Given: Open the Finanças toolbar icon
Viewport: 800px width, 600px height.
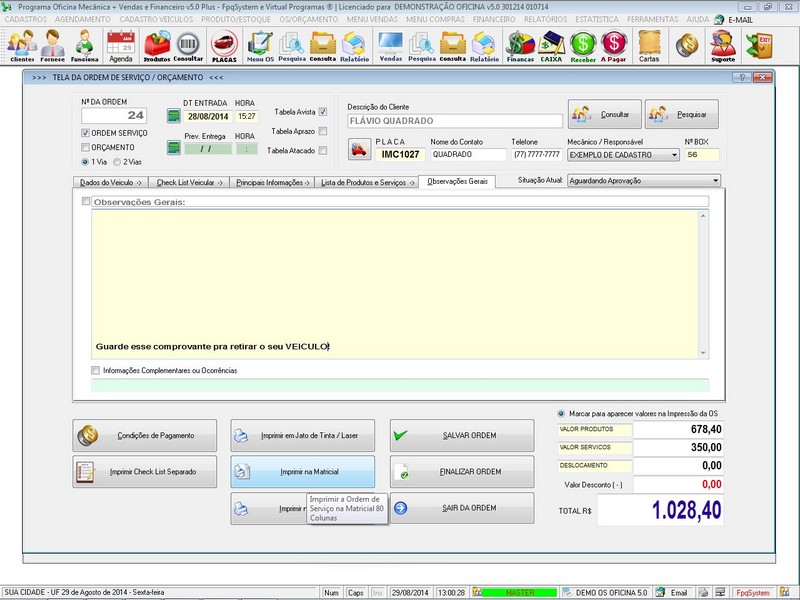Looking at the screenshot, I should [520, 45].
